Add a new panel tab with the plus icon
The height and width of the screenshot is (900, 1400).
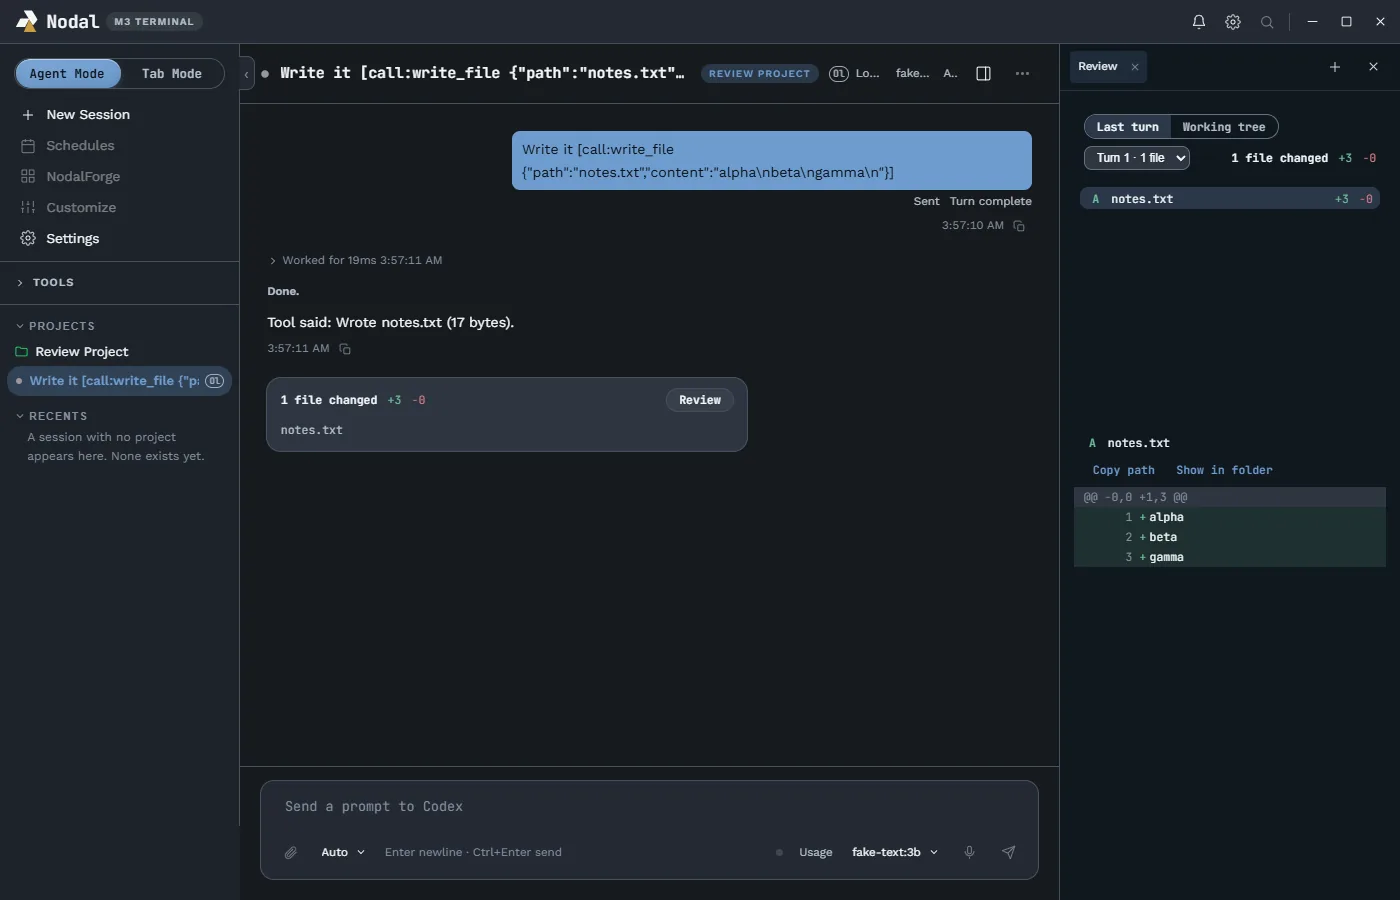click(1335, 67)
